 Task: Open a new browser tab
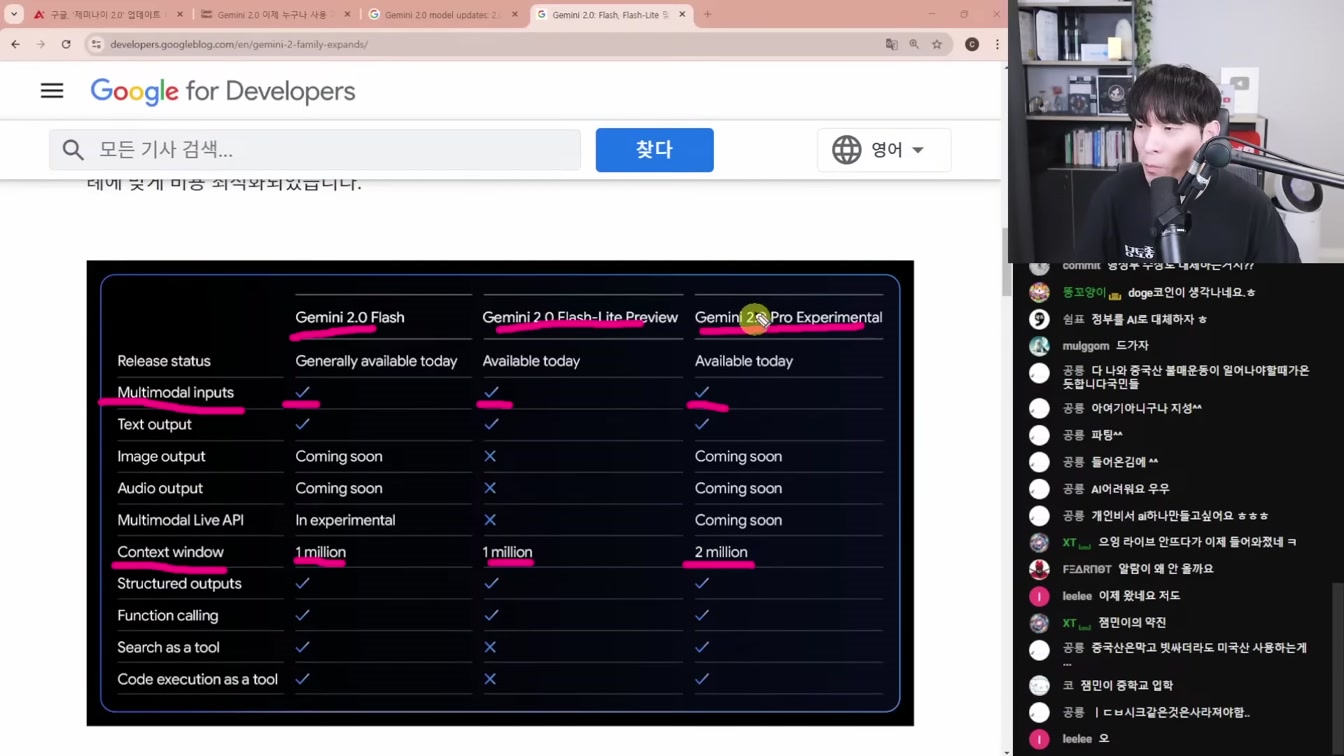click(x=707, y=15)
